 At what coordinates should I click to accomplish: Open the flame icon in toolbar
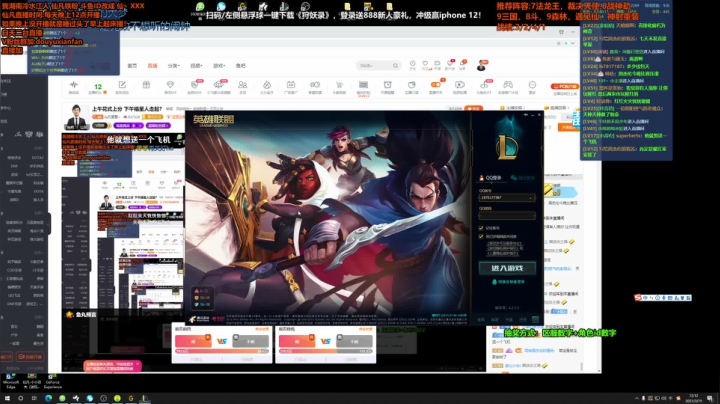267,86
